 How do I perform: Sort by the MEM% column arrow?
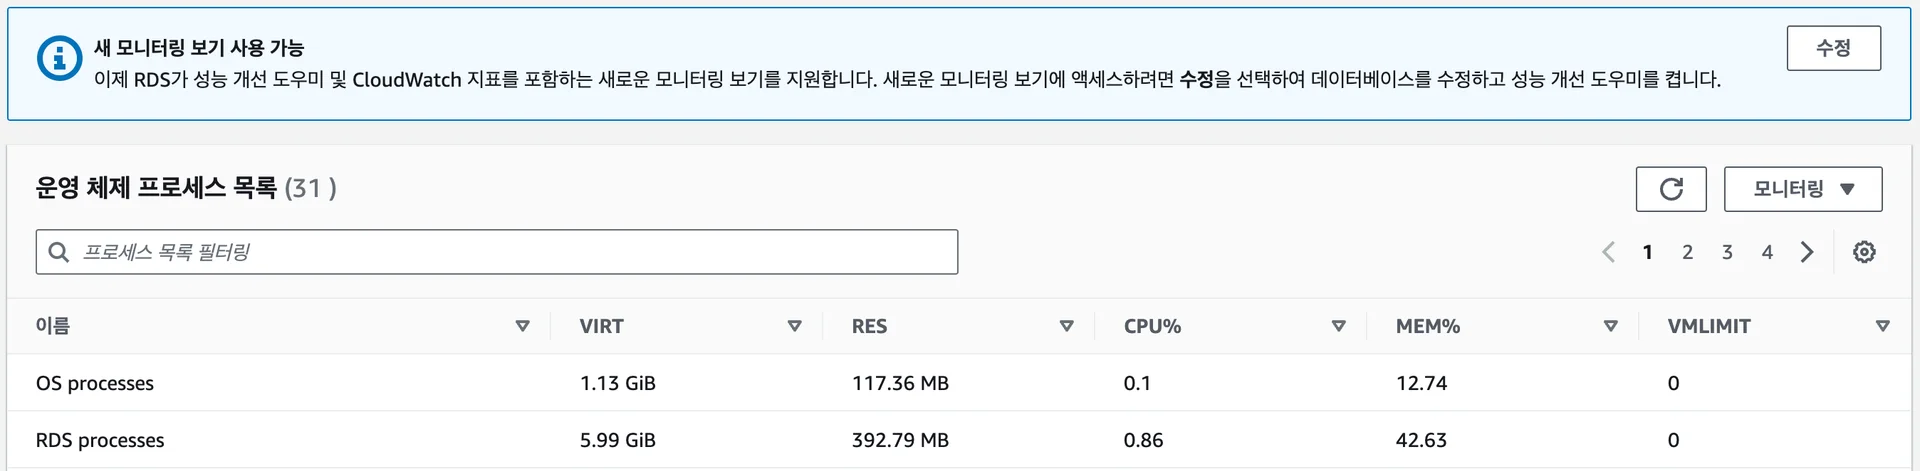tap(1611, 326)
